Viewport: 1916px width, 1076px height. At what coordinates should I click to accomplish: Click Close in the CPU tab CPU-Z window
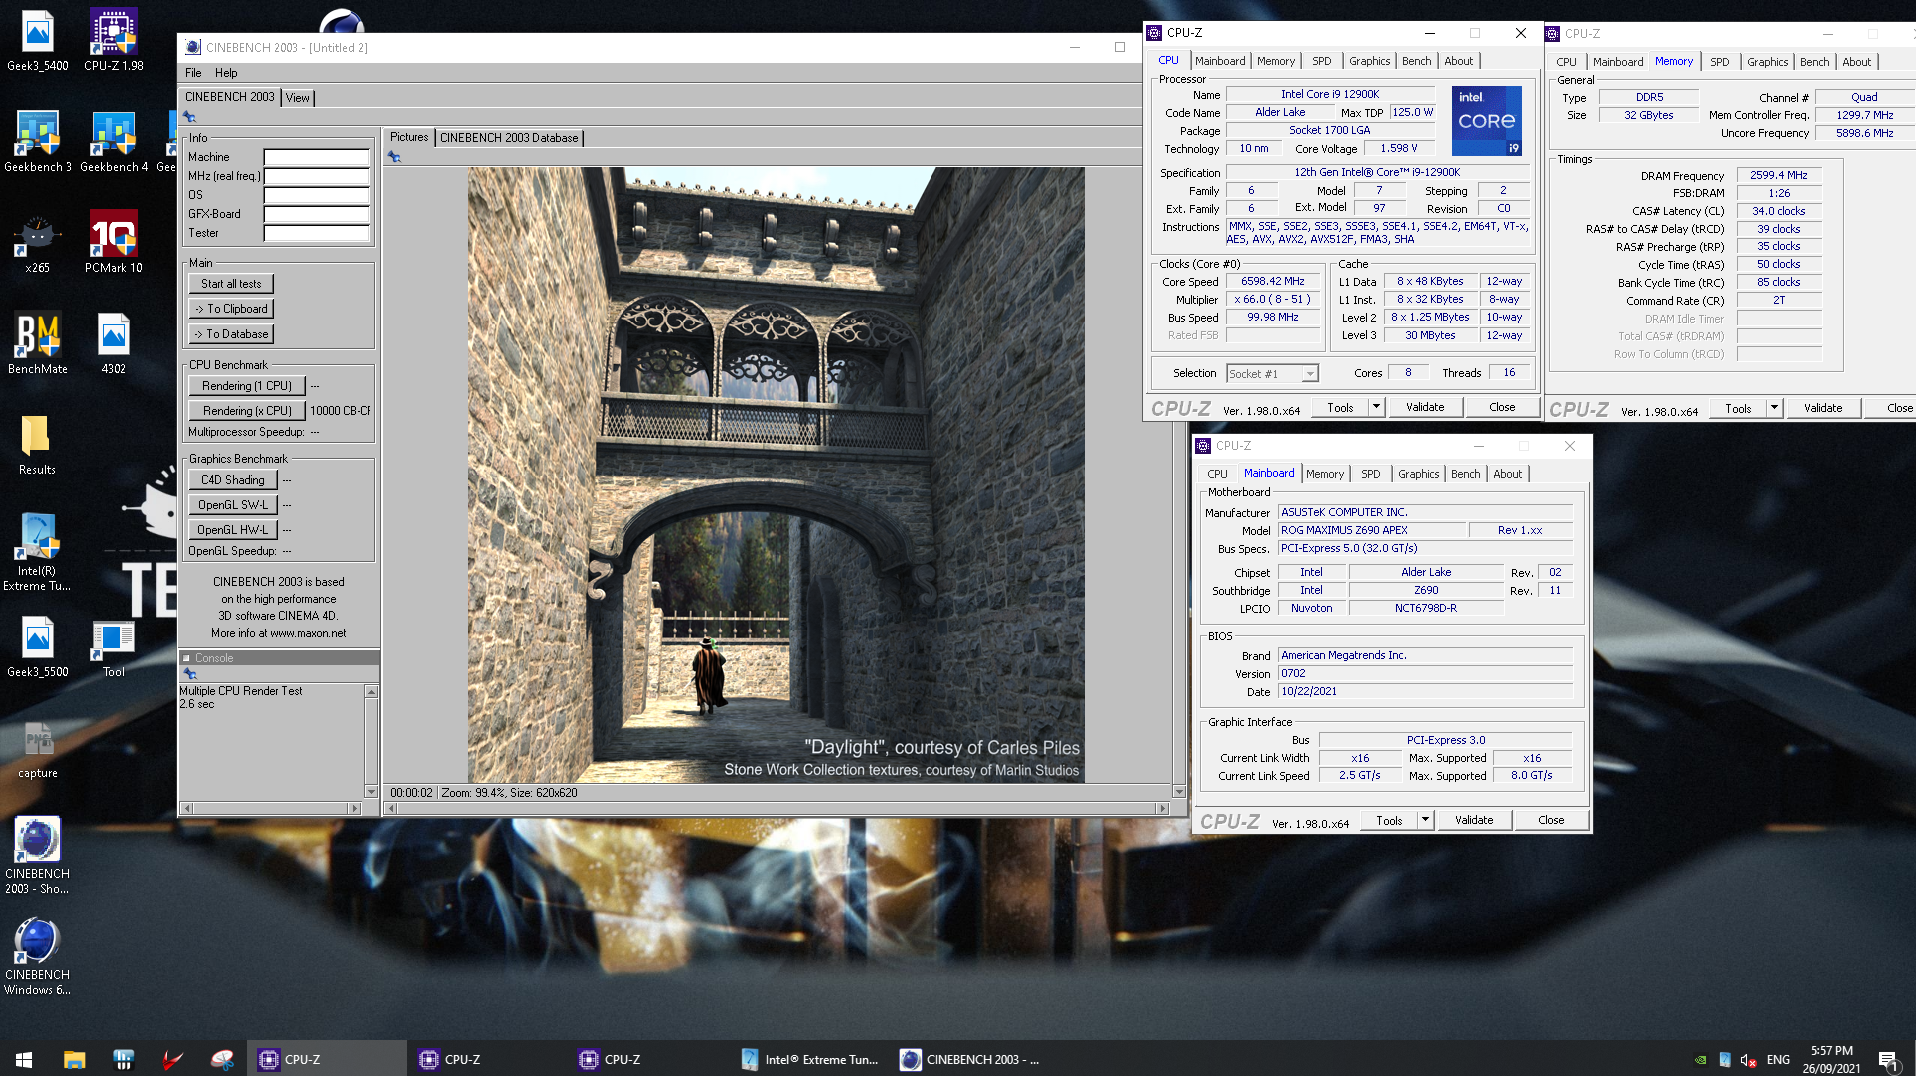point(1502,407)
